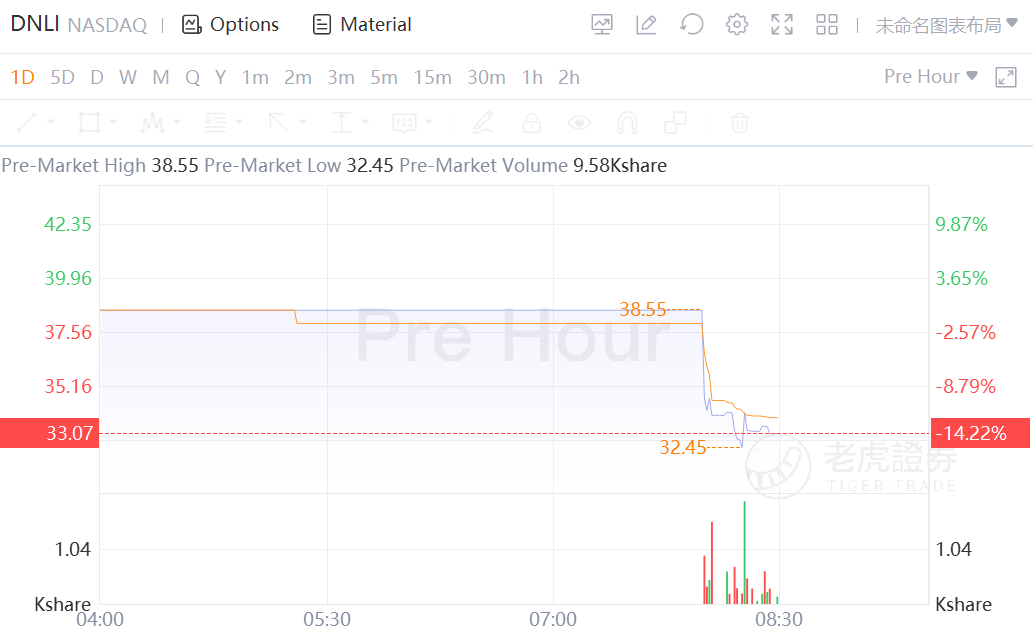
Task: Open the Options button
Action: pyautogui.click(x=230, y=25)
